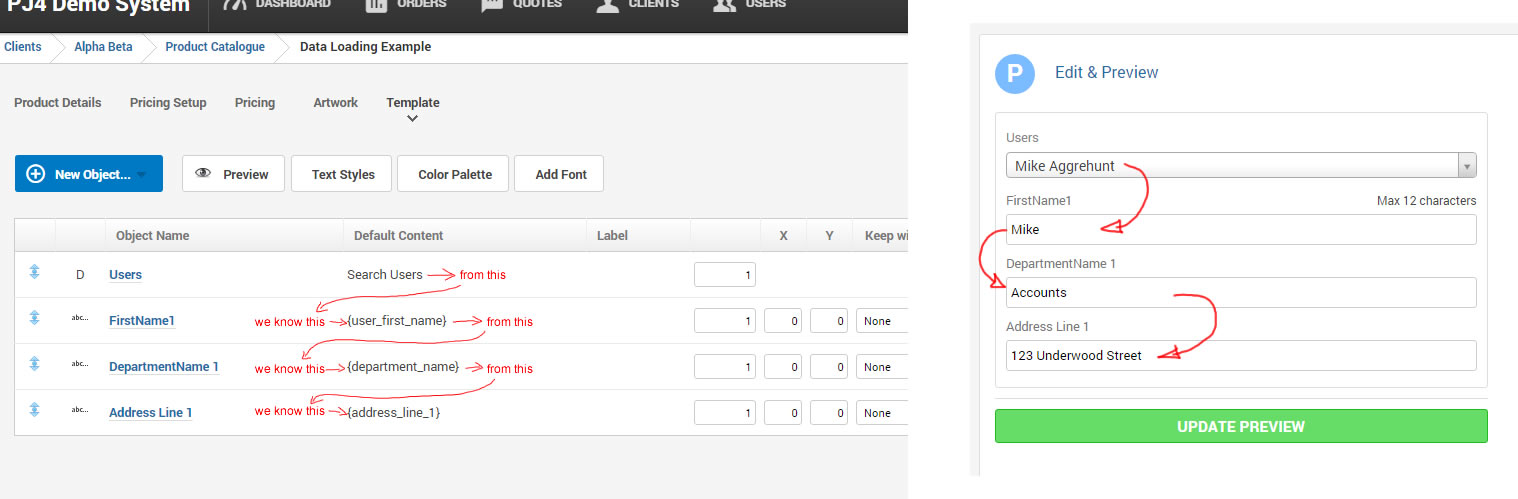The image size is (1518, 499).
Task: Open the Users dropdown showing Mike Aggrehunt
Action: coord(1241,166)
